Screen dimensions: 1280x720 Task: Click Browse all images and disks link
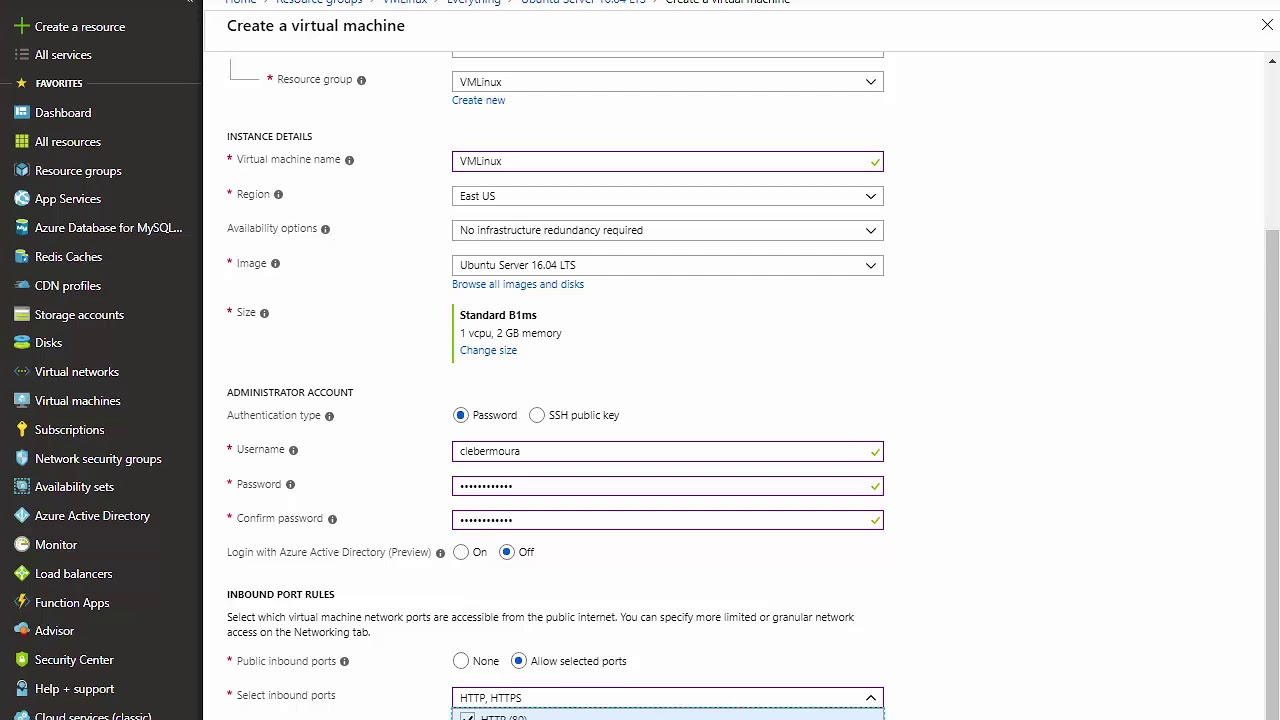pos(518,284)
